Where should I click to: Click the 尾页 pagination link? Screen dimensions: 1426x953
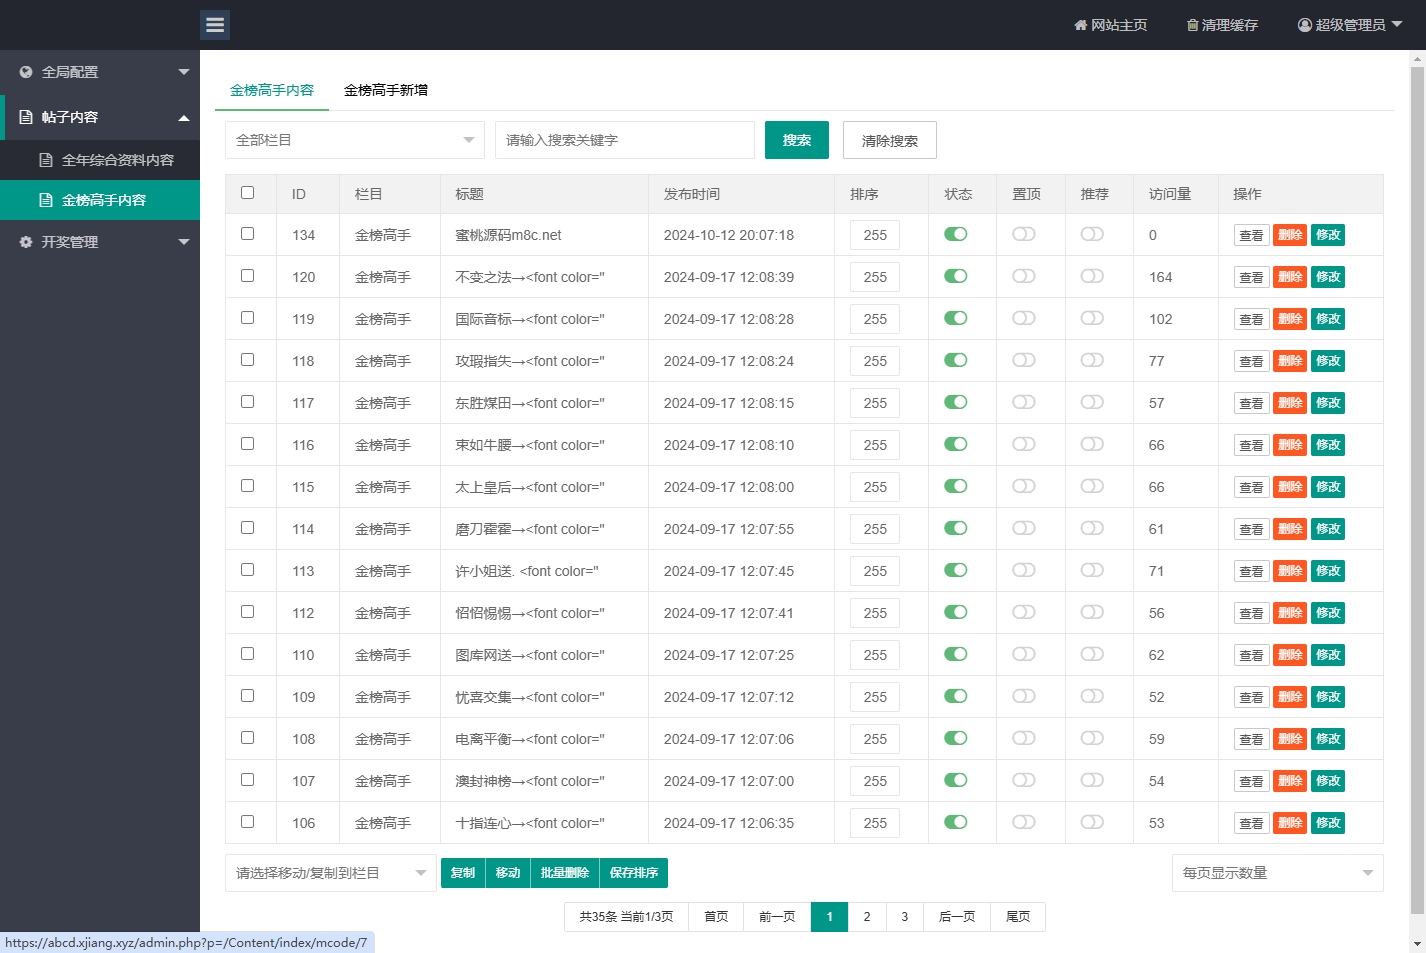[x=1018, y=917]
